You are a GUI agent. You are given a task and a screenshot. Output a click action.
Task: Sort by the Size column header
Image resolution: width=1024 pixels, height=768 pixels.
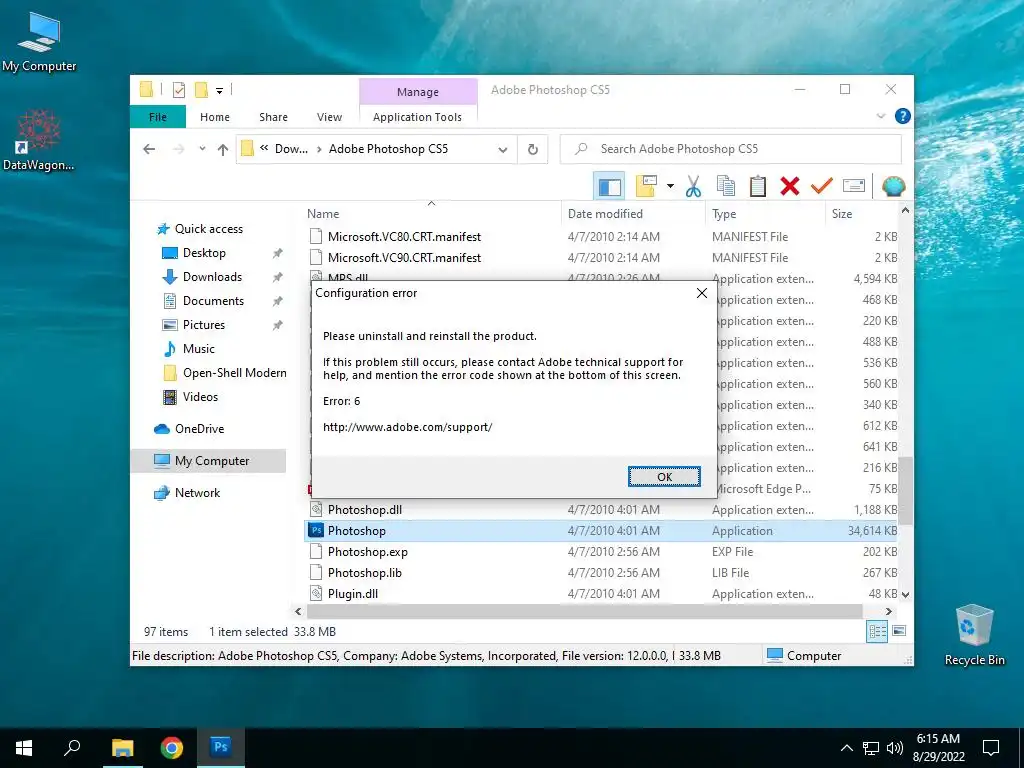pos(861,214)
